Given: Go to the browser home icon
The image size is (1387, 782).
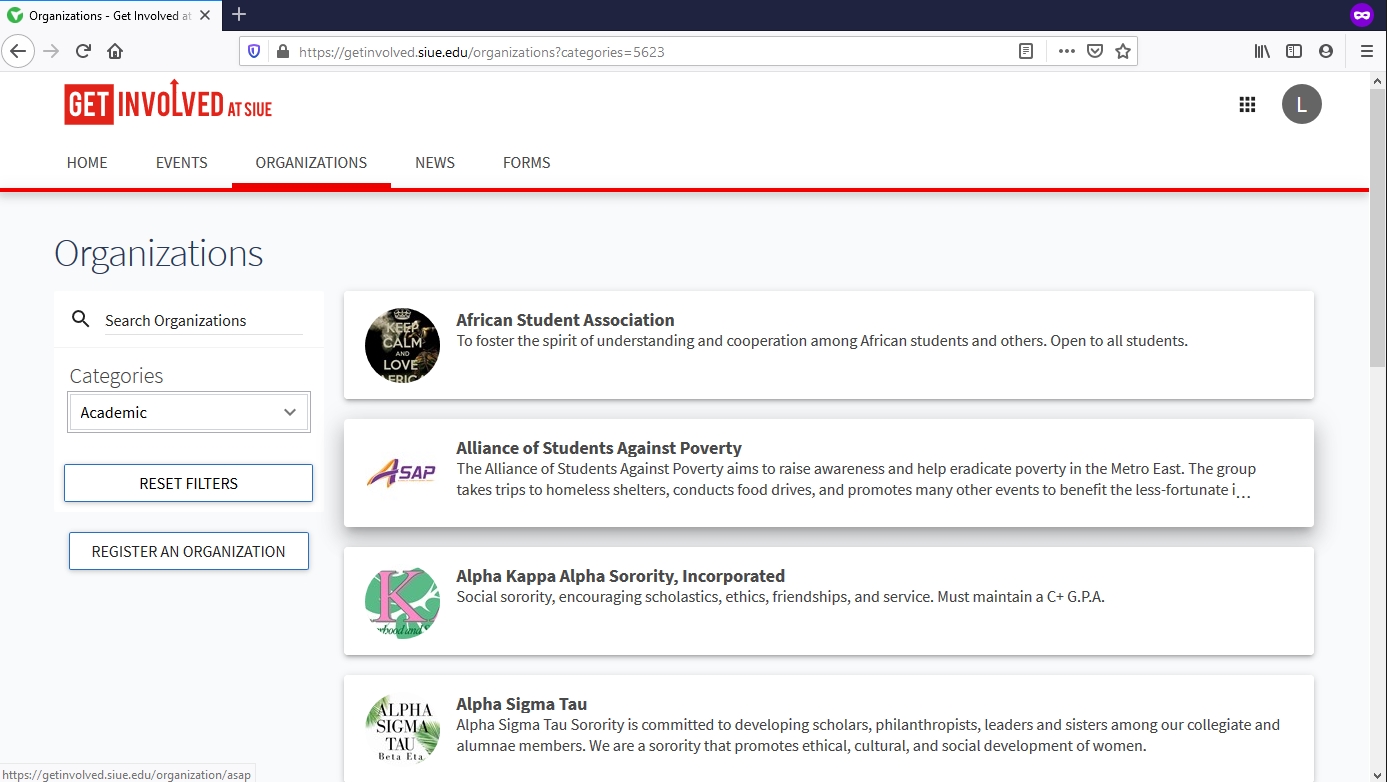Looking at the screenshot, I should [x=115, y=52].
